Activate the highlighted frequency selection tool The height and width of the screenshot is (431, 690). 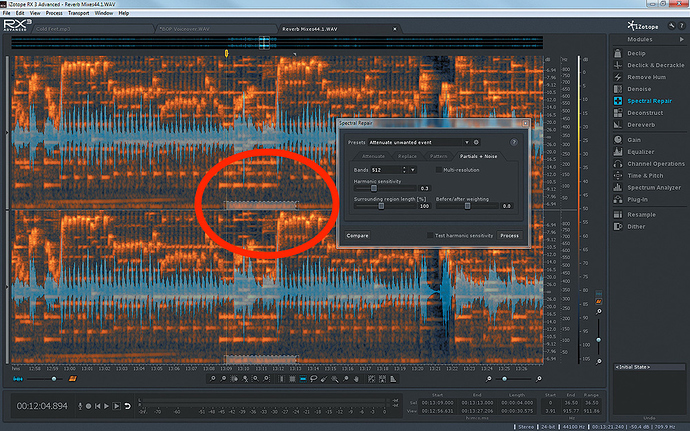[303, 379]
